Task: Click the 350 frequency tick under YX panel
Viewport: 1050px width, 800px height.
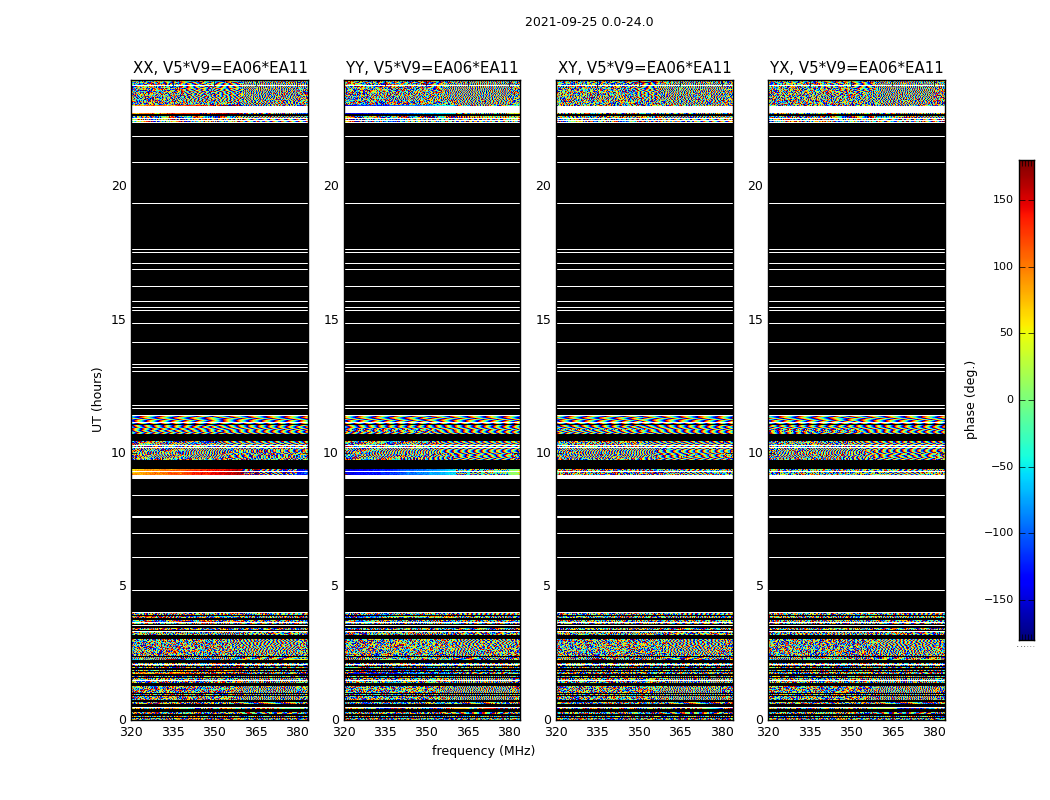Action: point(851,732)
